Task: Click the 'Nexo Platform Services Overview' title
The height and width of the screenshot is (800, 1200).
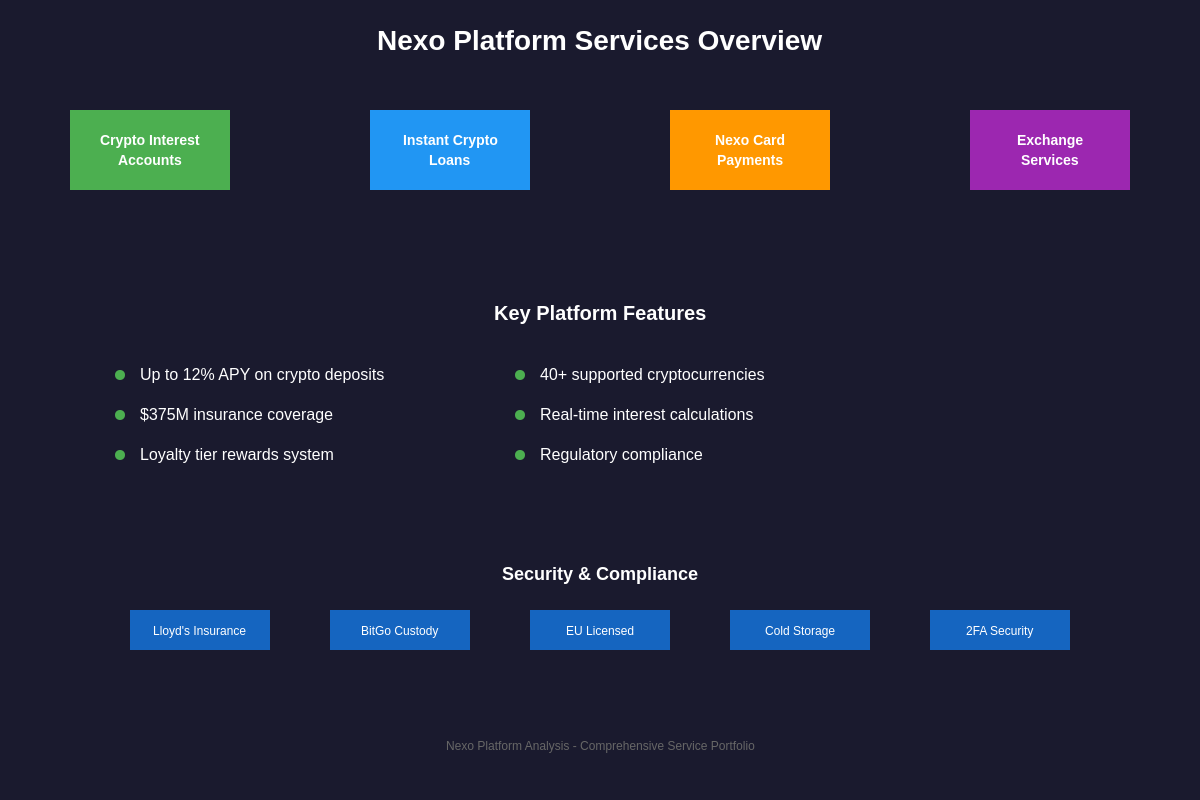Action: (x=600, y=41)
